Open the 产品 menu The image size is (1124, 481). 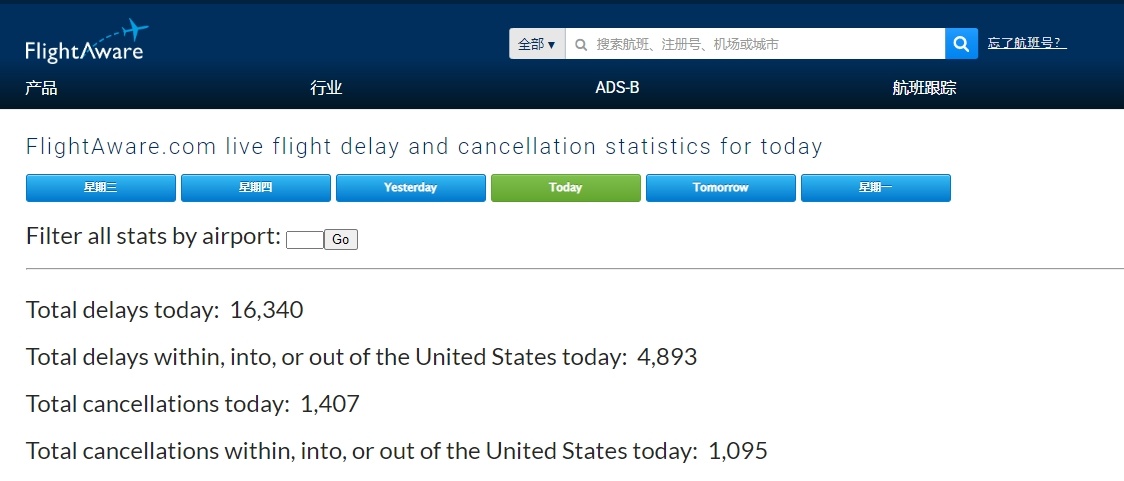point(41,88)
